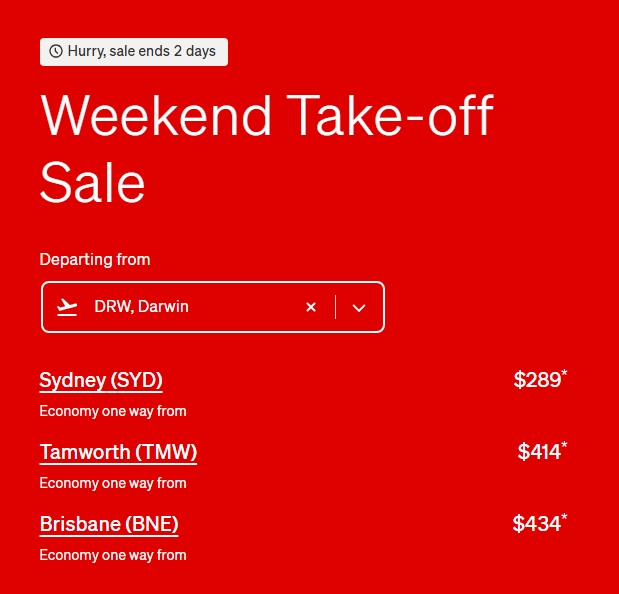Open the Brisbane (BNE) destination link

tap(109, 524)
